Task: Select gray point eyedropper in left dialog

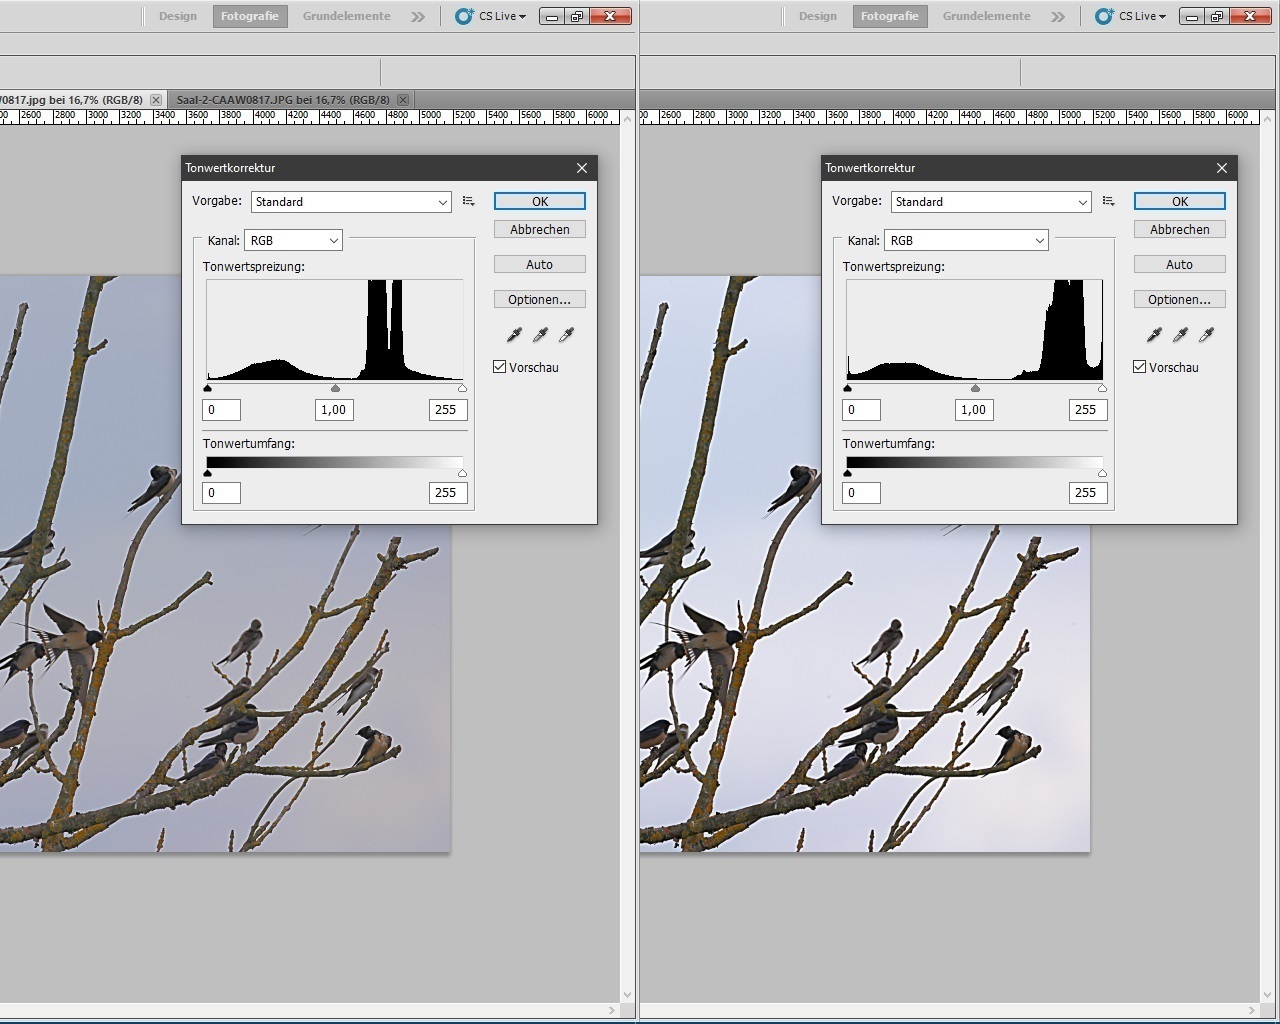Action: click(x=541, y=335)
